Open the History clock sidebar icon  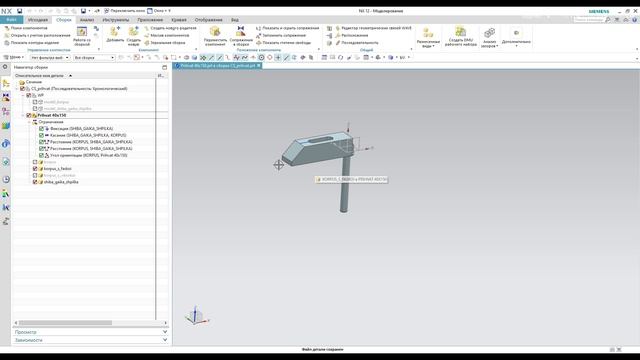coord(6,179)
